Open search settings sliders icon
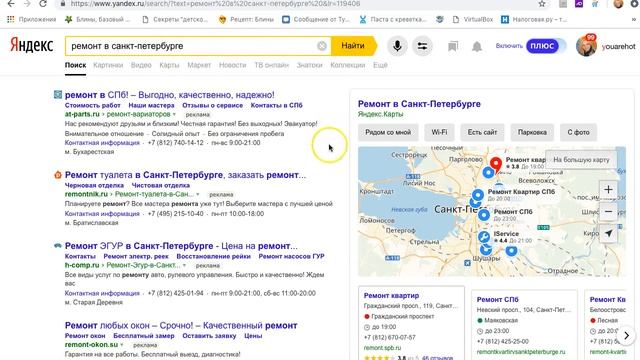 tap(422, 46)
